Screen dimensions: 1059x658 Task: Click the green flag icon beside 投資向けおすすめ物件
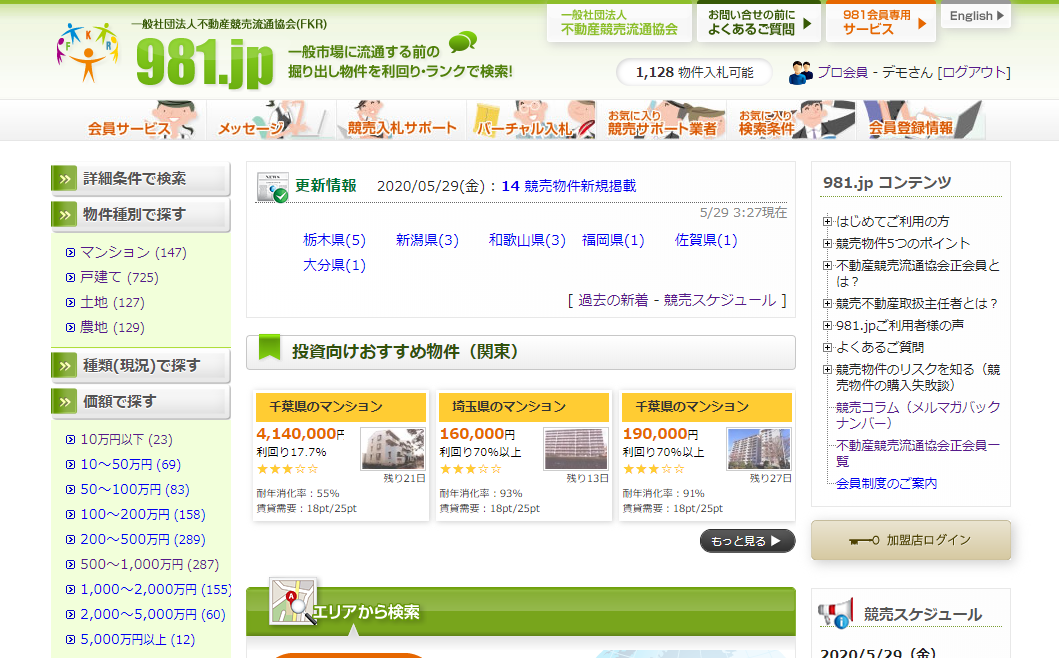click(x=269, y=347)
